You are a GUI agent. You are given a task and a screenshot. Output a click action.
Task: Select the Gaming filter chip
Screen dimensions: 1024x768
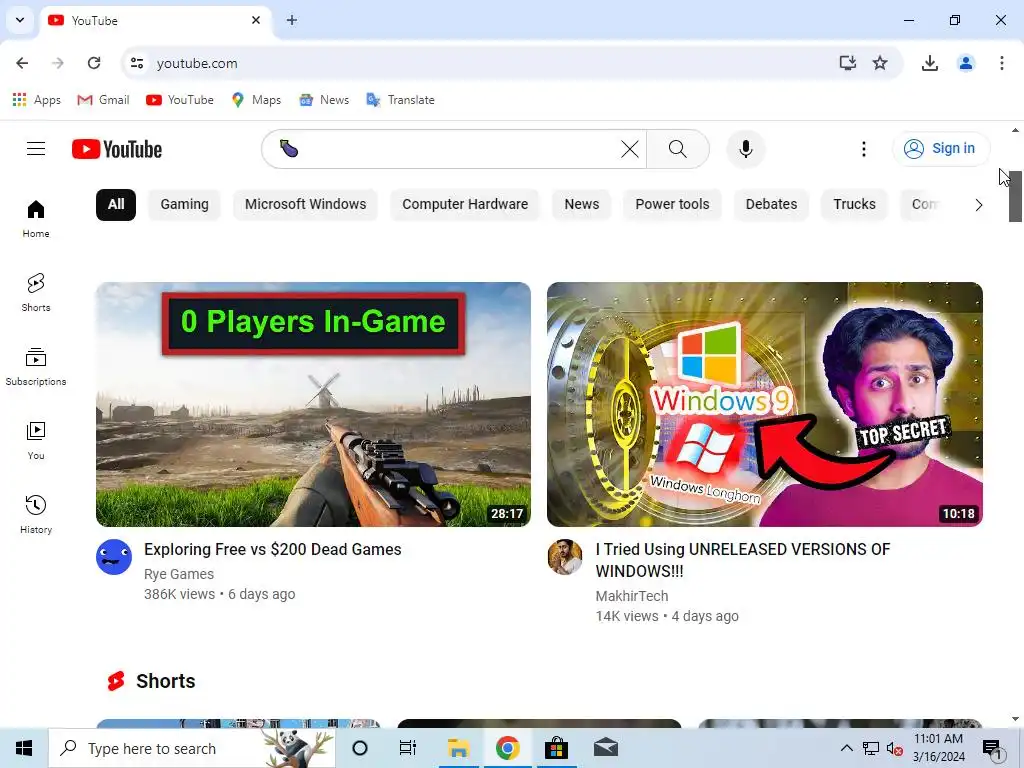185,204
